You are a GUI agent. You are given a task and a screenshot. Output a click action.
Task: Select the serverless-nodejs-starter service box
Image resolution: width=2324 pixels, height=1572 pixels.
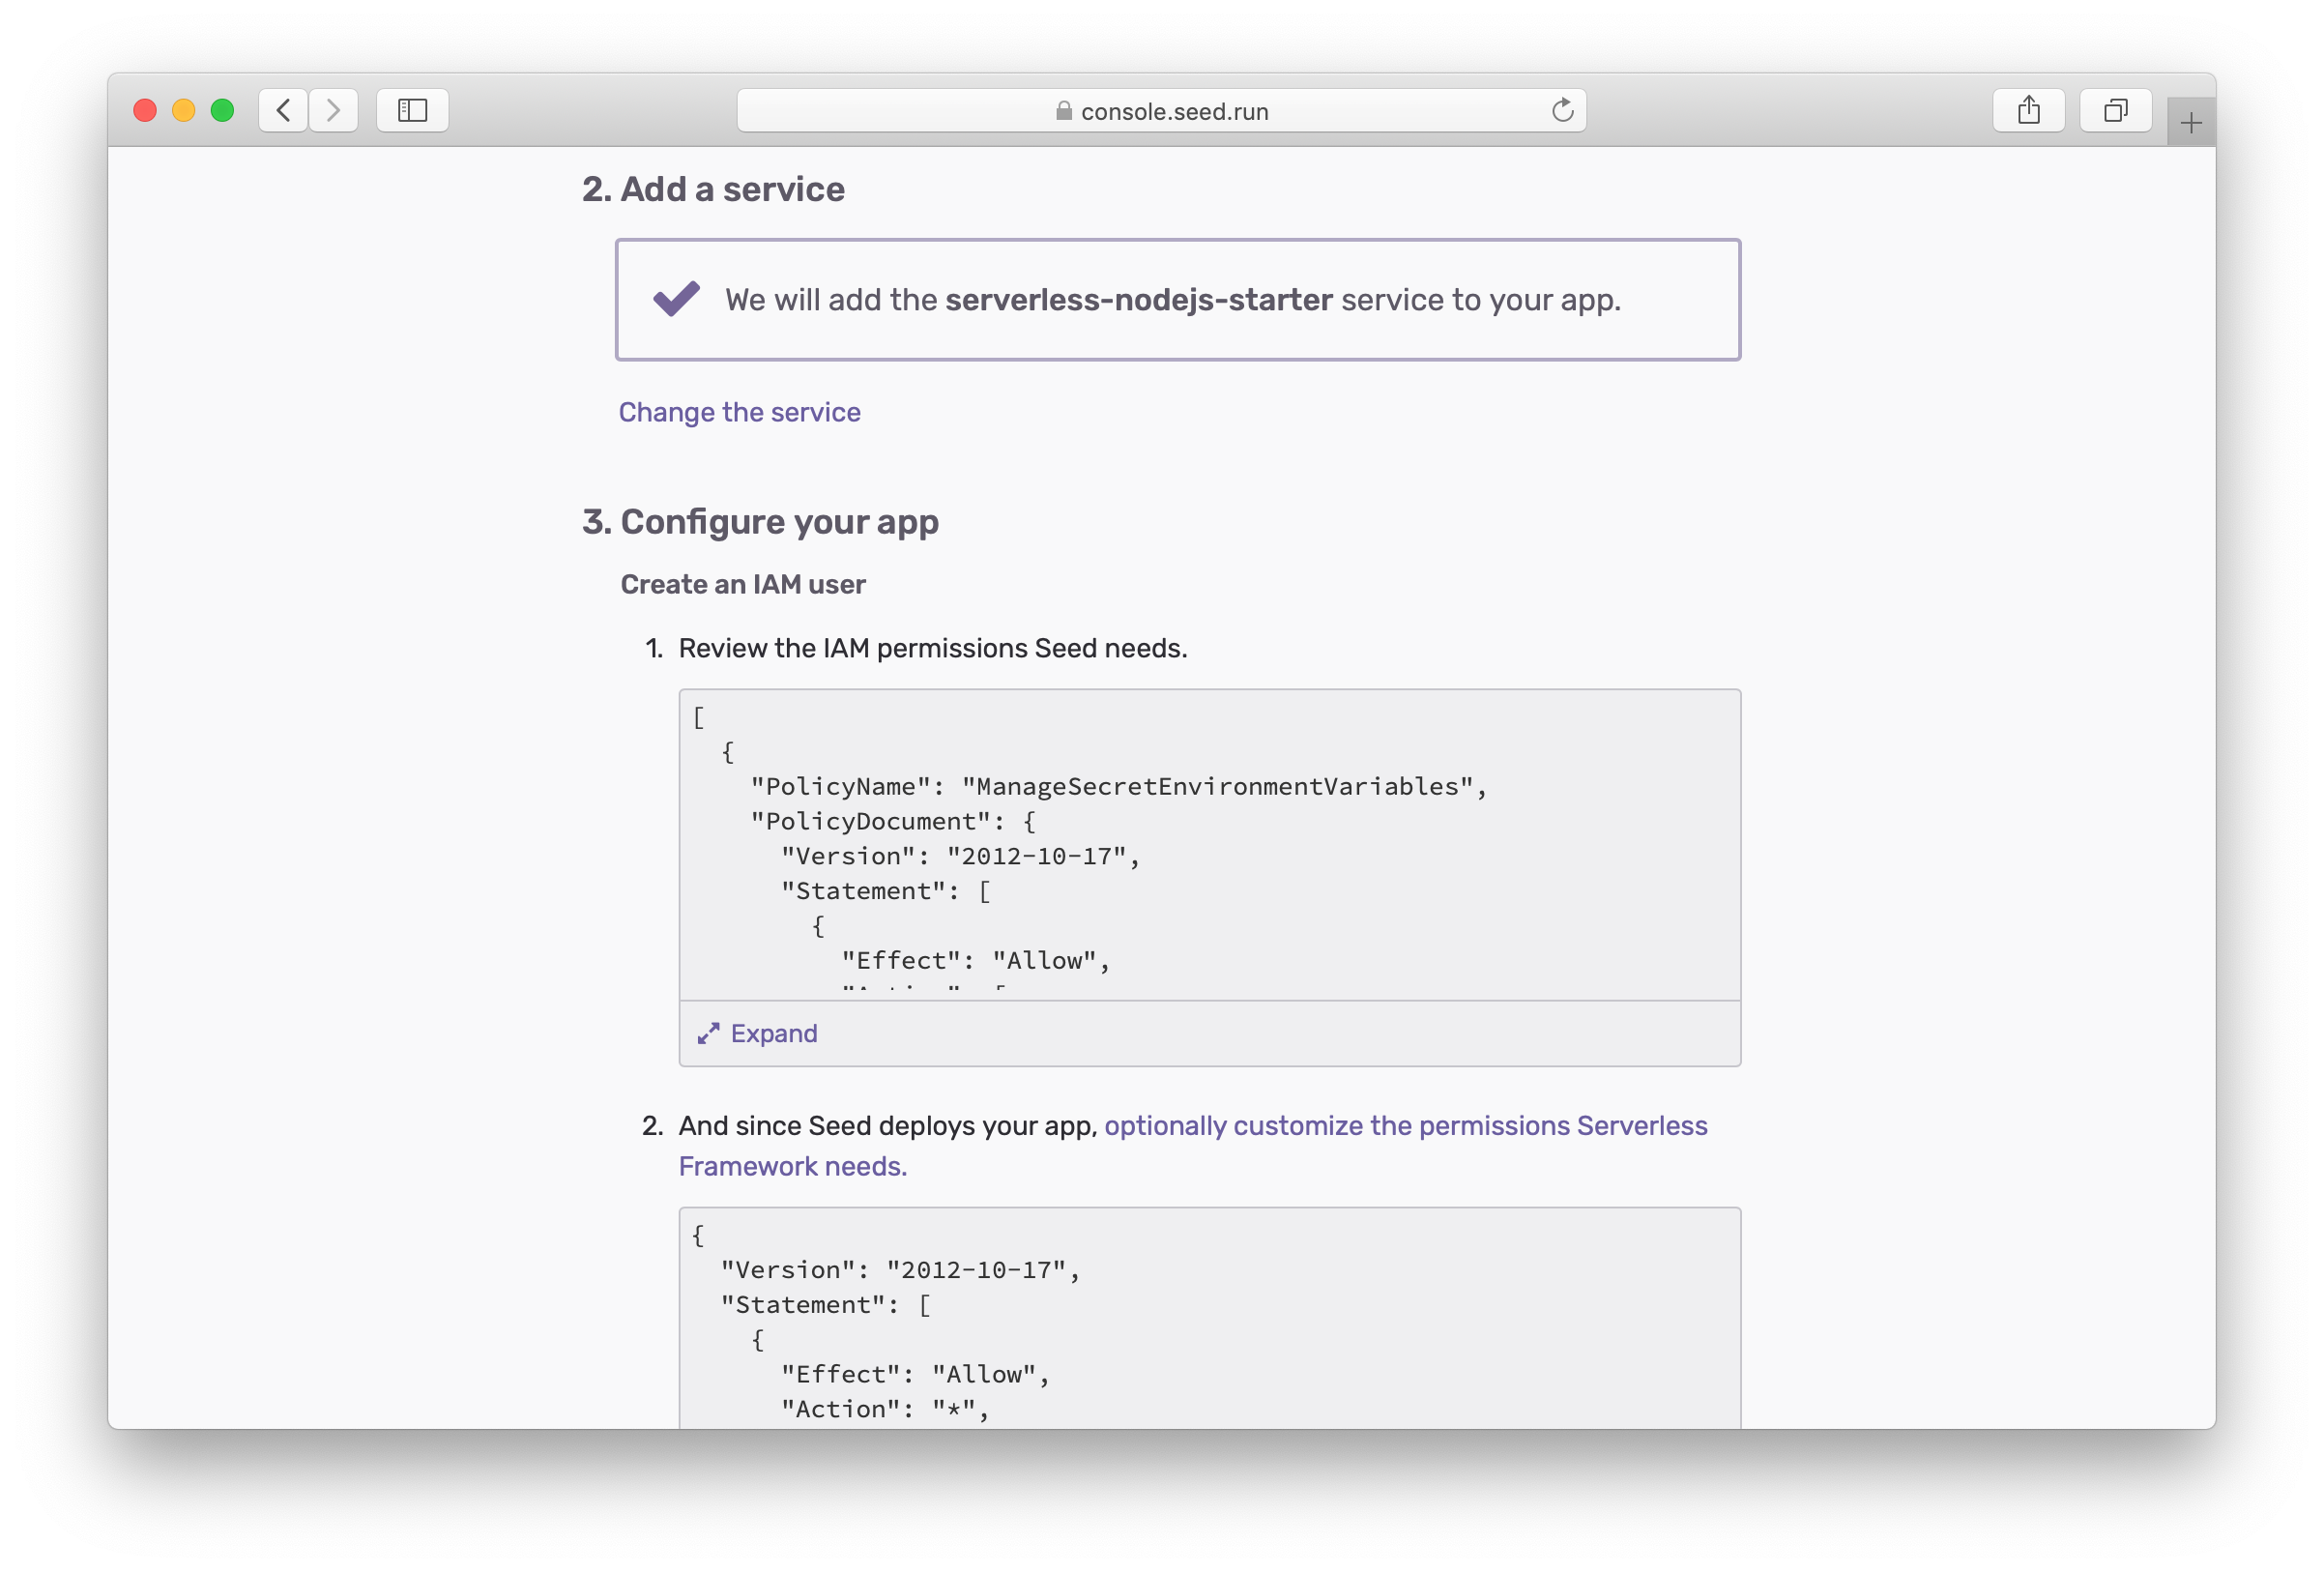[1177, 299]
